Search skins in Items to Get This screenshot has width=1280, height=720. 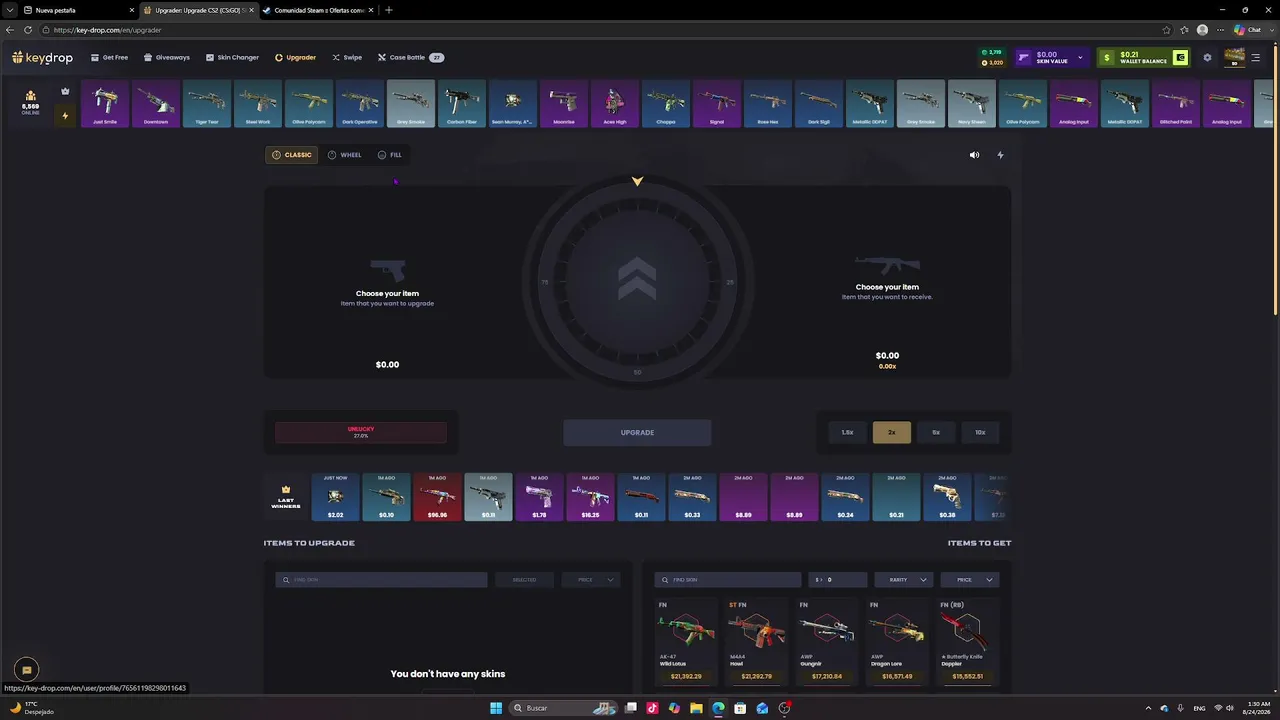tap(727, 580)
